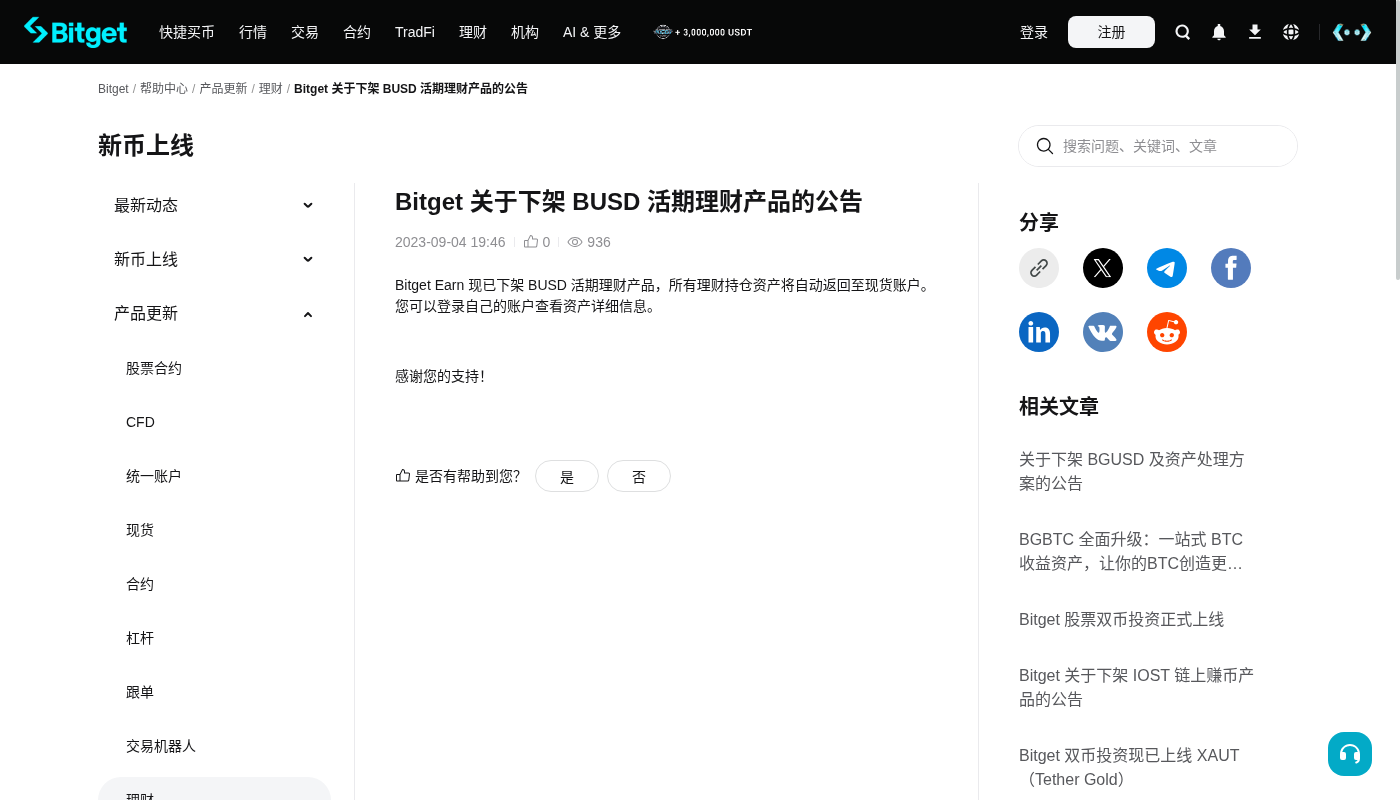
Task: Open the 理财 menu in the header
Action: click(473, 32)
